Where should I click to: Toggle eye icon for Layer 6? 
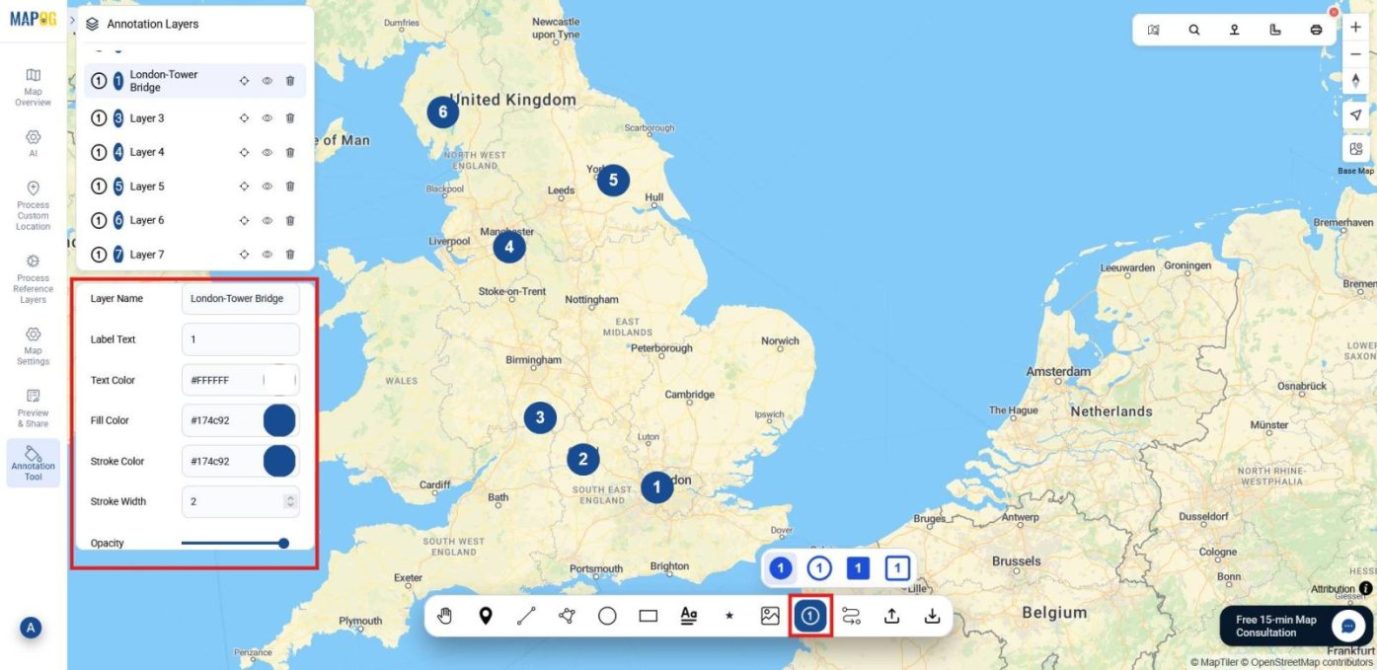(x=267, y=220)
